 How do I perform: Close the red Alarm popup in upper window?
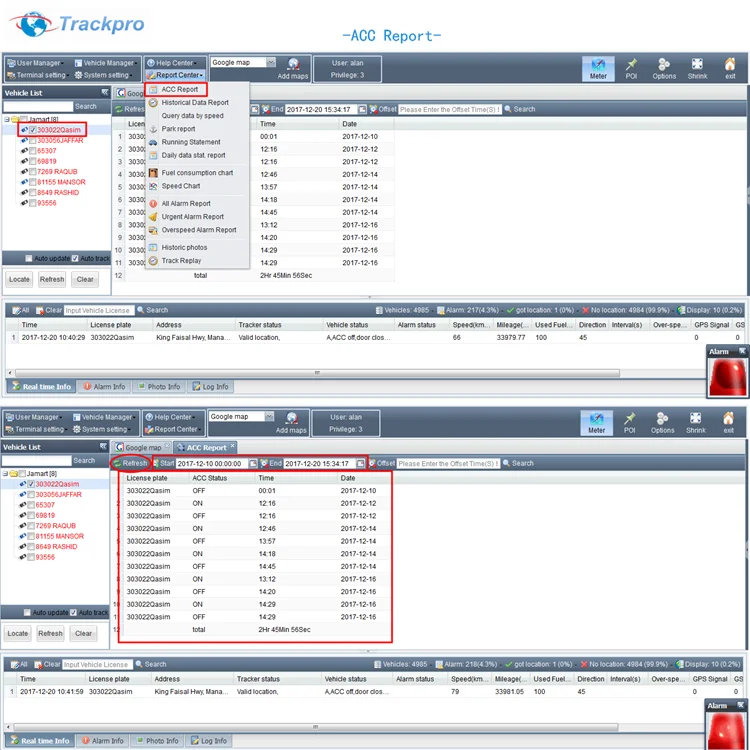pos(742,351)
